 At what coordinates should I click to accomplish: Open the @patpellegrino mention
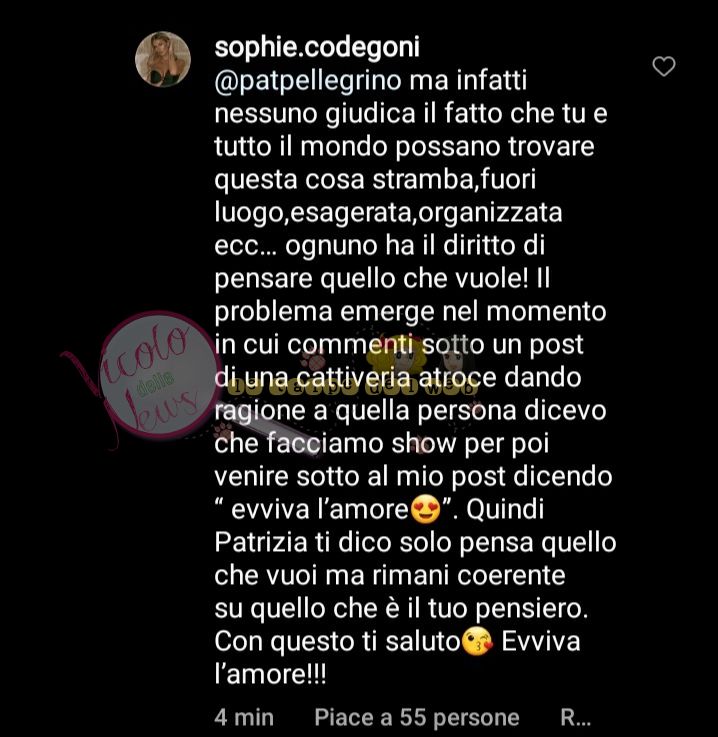pyautogui.click(x=308, y=81)
